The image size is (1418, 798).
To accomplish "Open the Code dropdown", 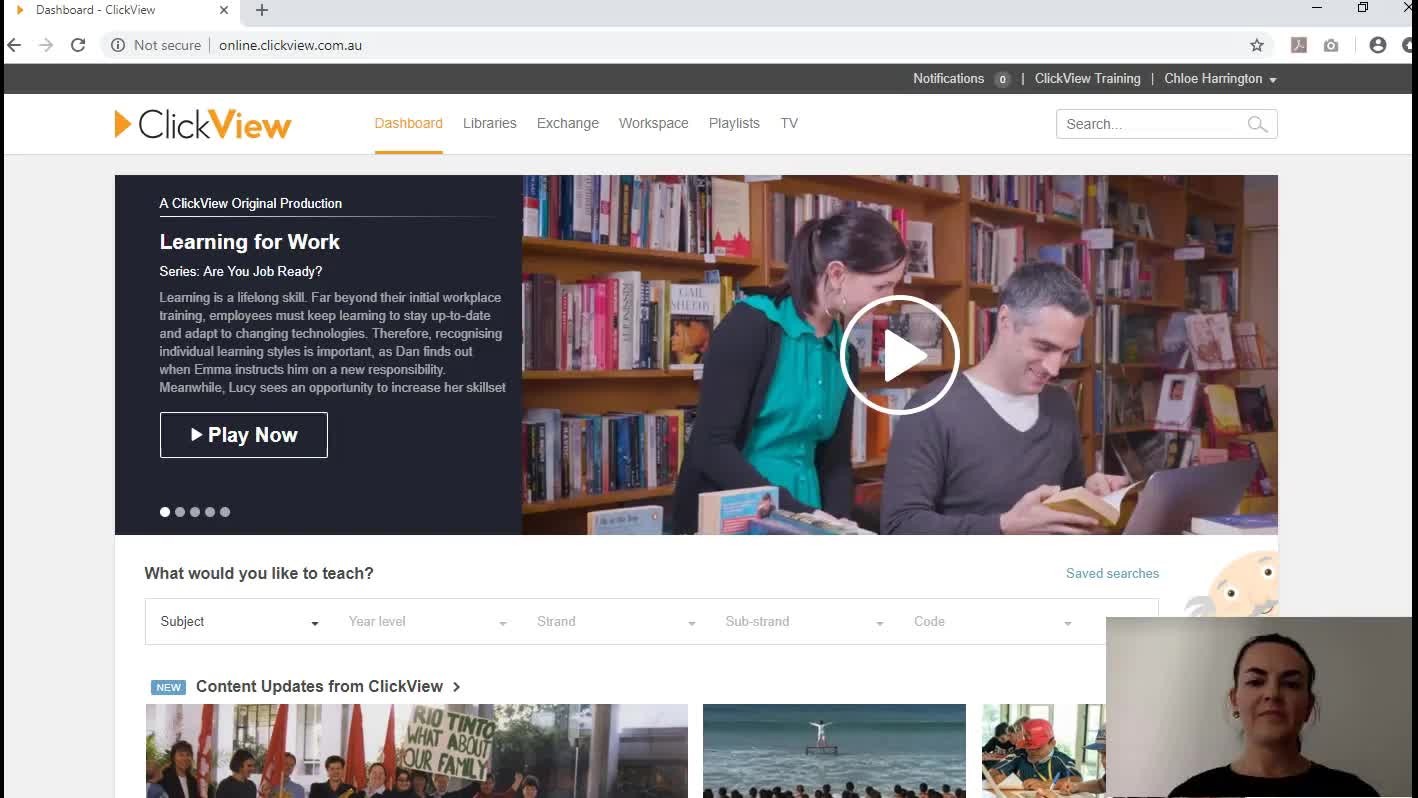I will point(993,622).
